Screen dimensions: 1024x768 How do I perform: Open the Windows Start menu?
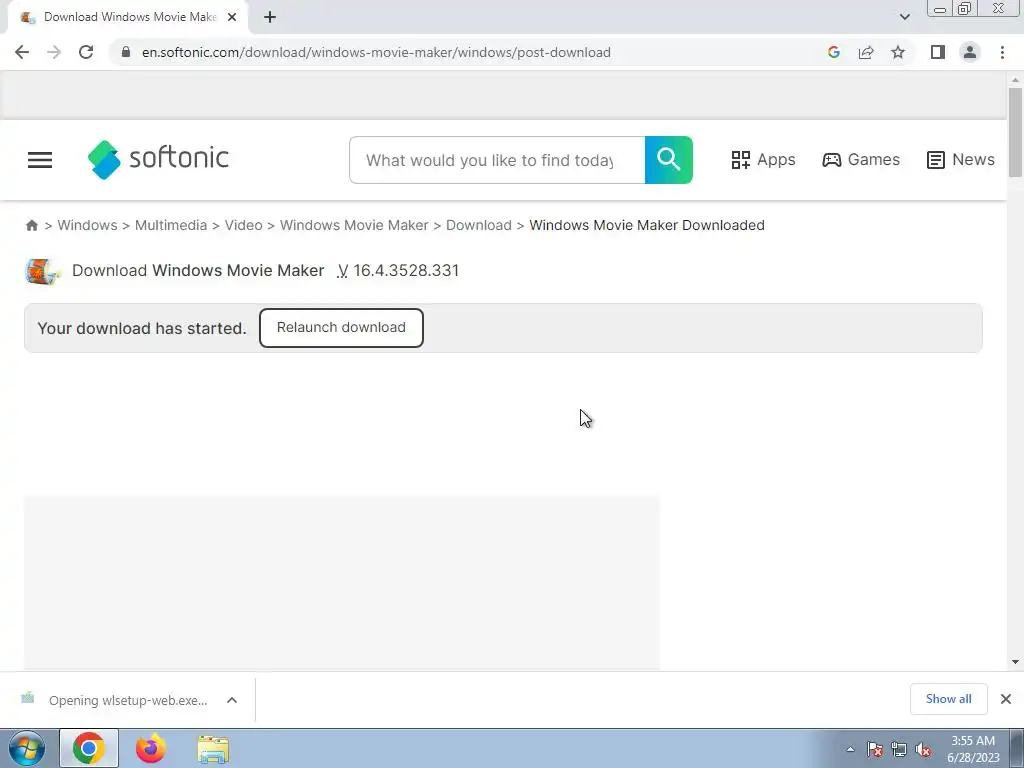pos(27,748)
